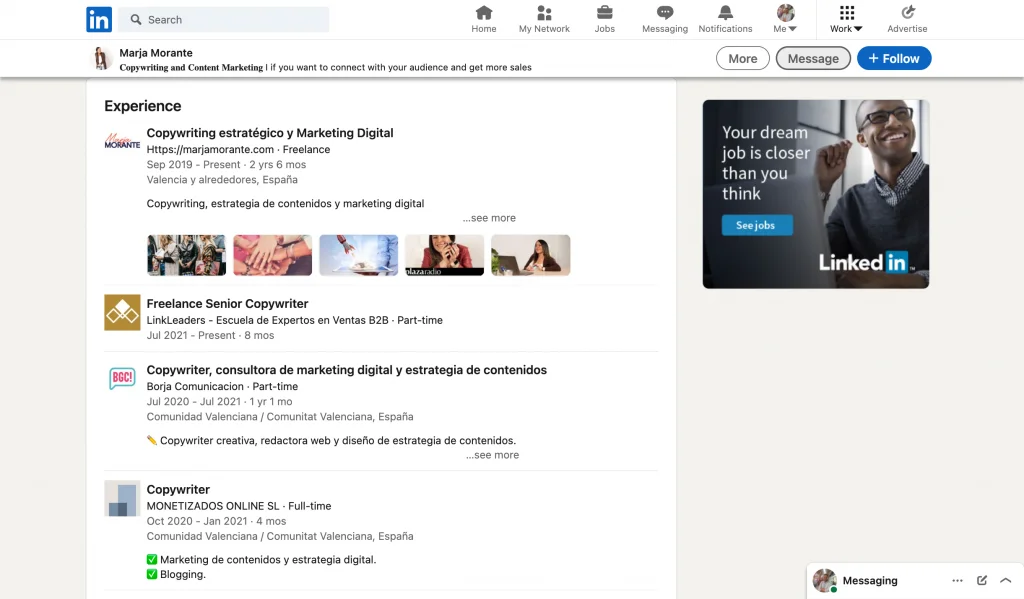Open the More options button
The width and height of the screenshot is (1024, 599).
[x=743, y=58]
